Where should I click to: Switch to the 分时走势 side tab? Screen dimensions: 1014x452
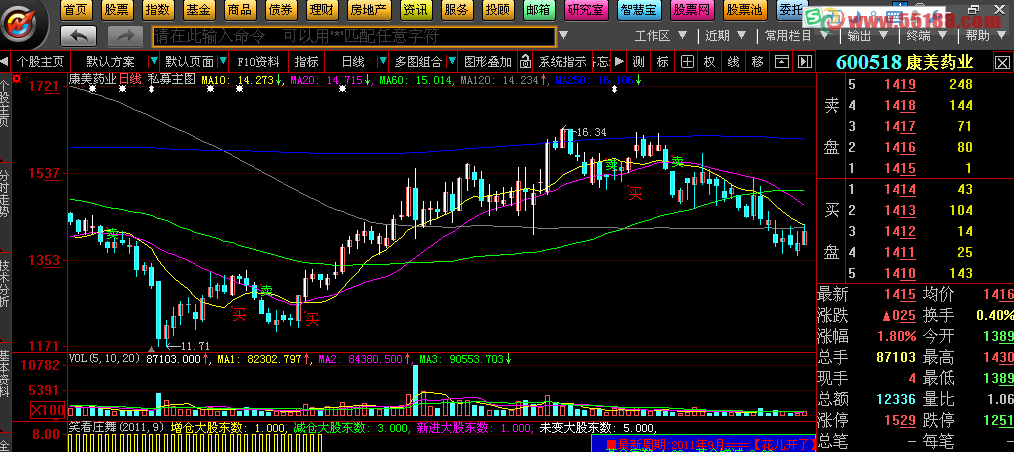pos(5,191)
